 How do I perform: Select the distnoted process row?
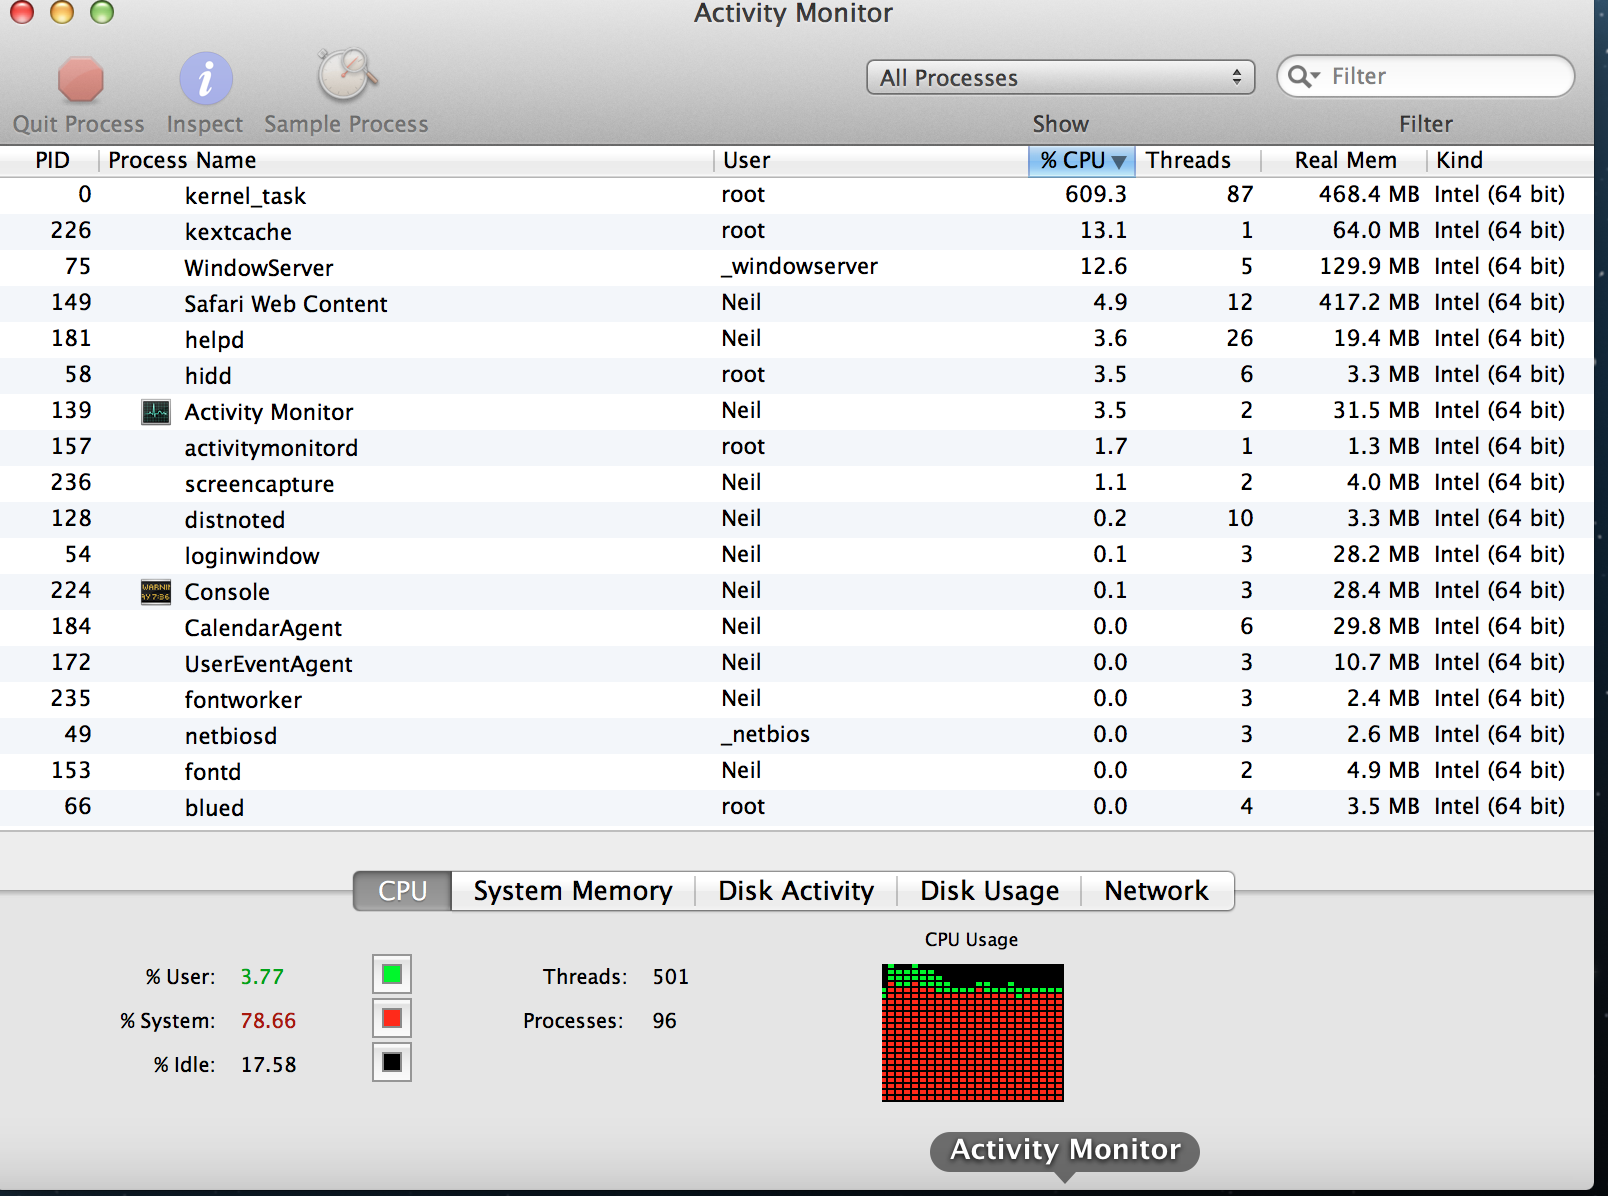(797, 519)
